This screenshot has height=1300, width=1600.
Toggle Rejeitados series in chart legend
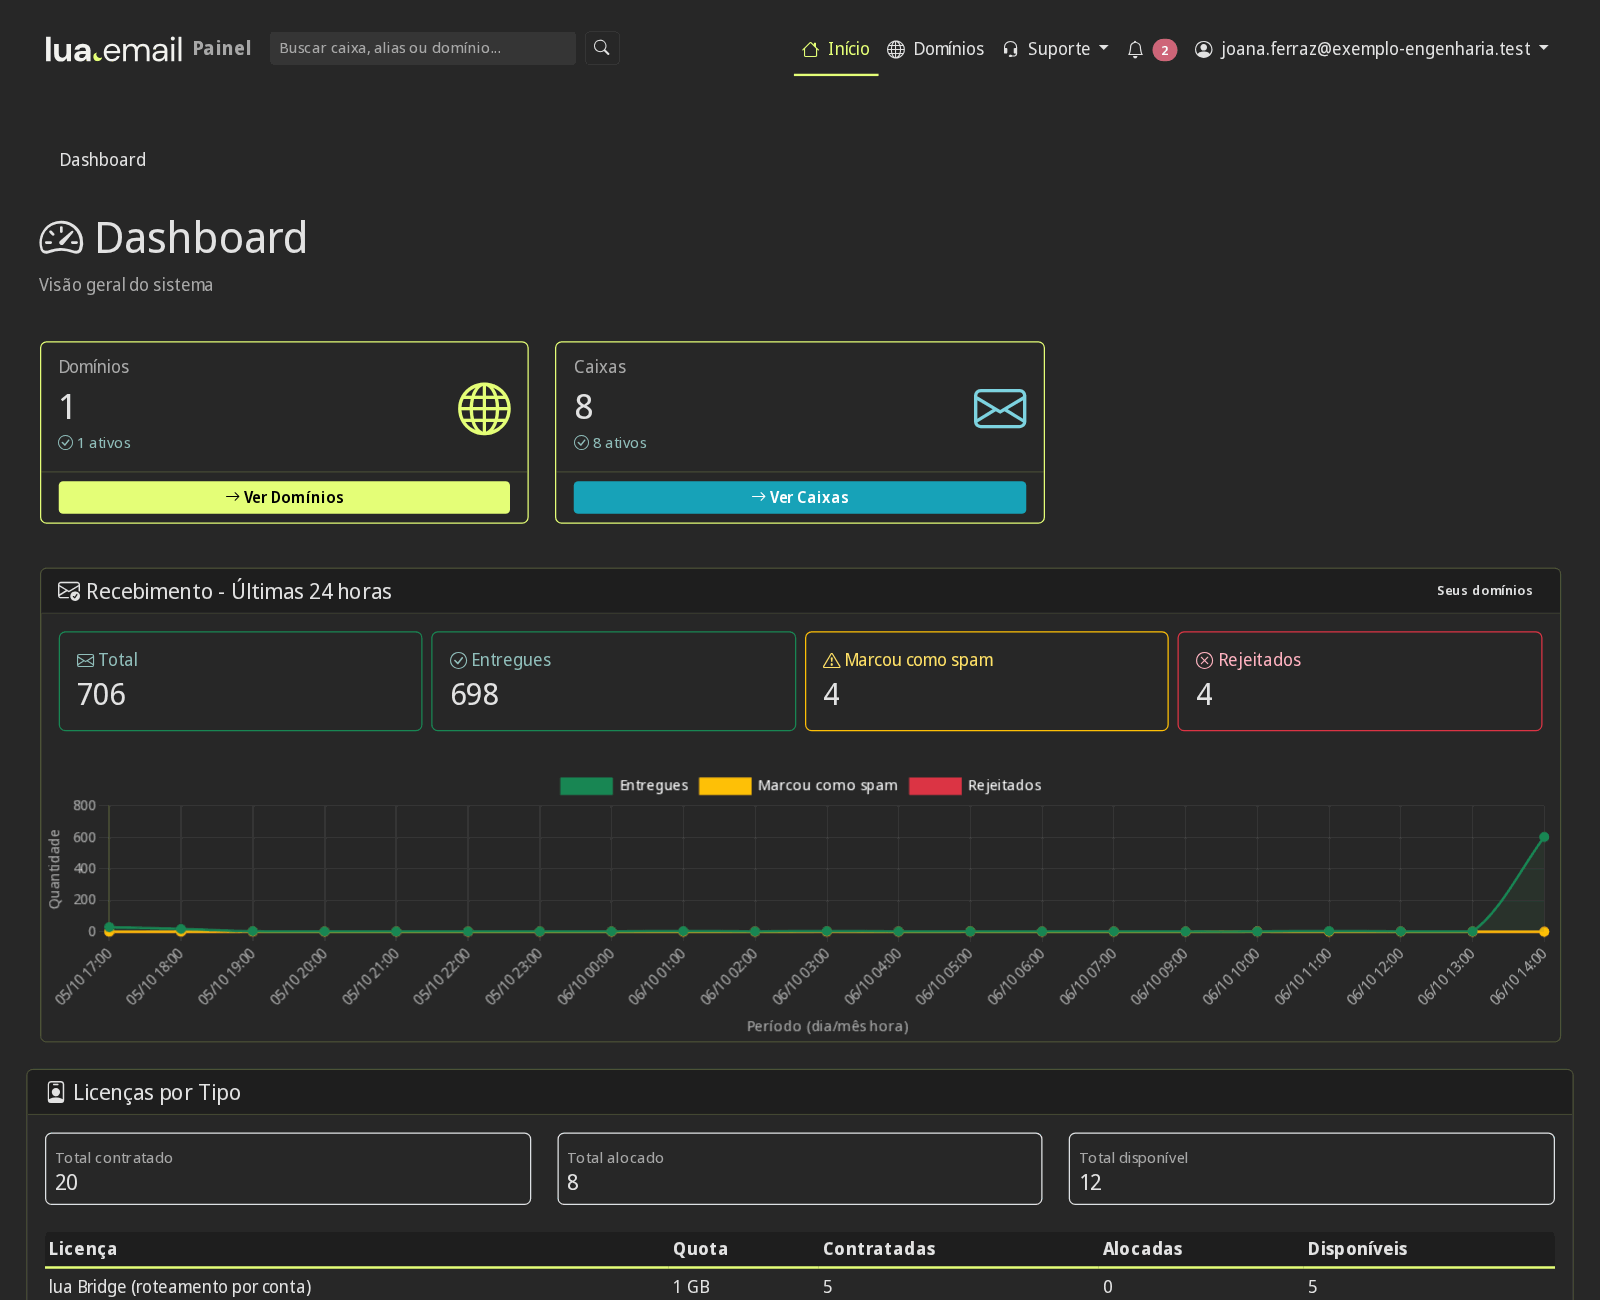point(975,785)
